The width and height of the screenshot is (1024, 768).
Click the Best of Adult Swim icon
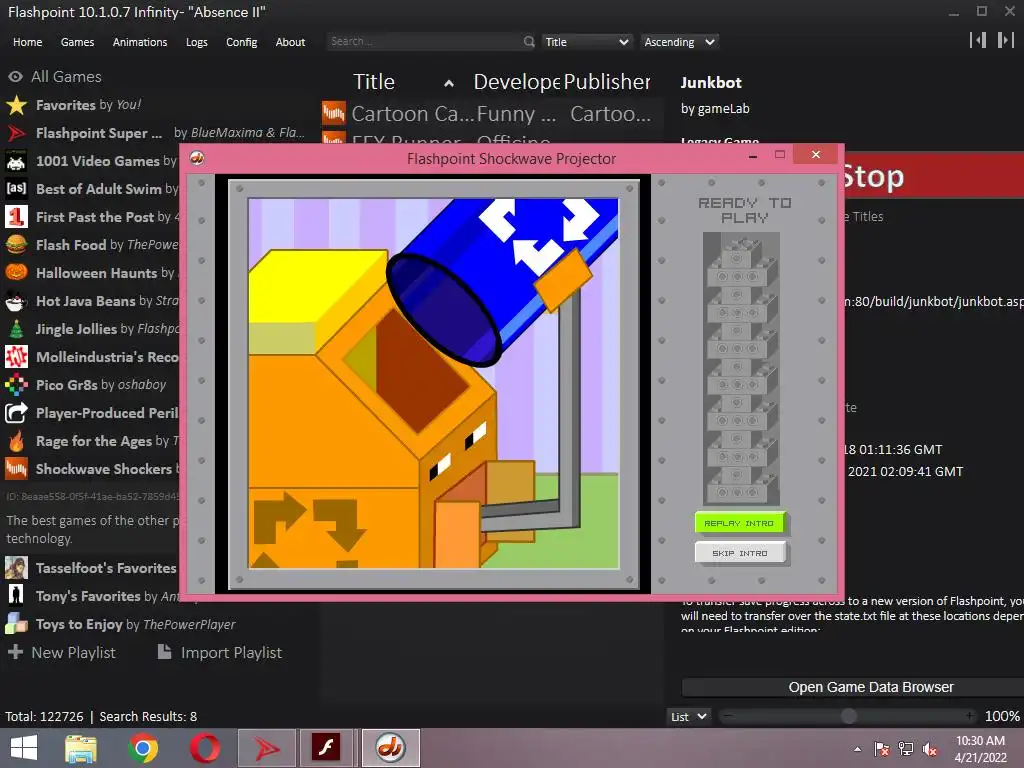click(x=16, y=189)
